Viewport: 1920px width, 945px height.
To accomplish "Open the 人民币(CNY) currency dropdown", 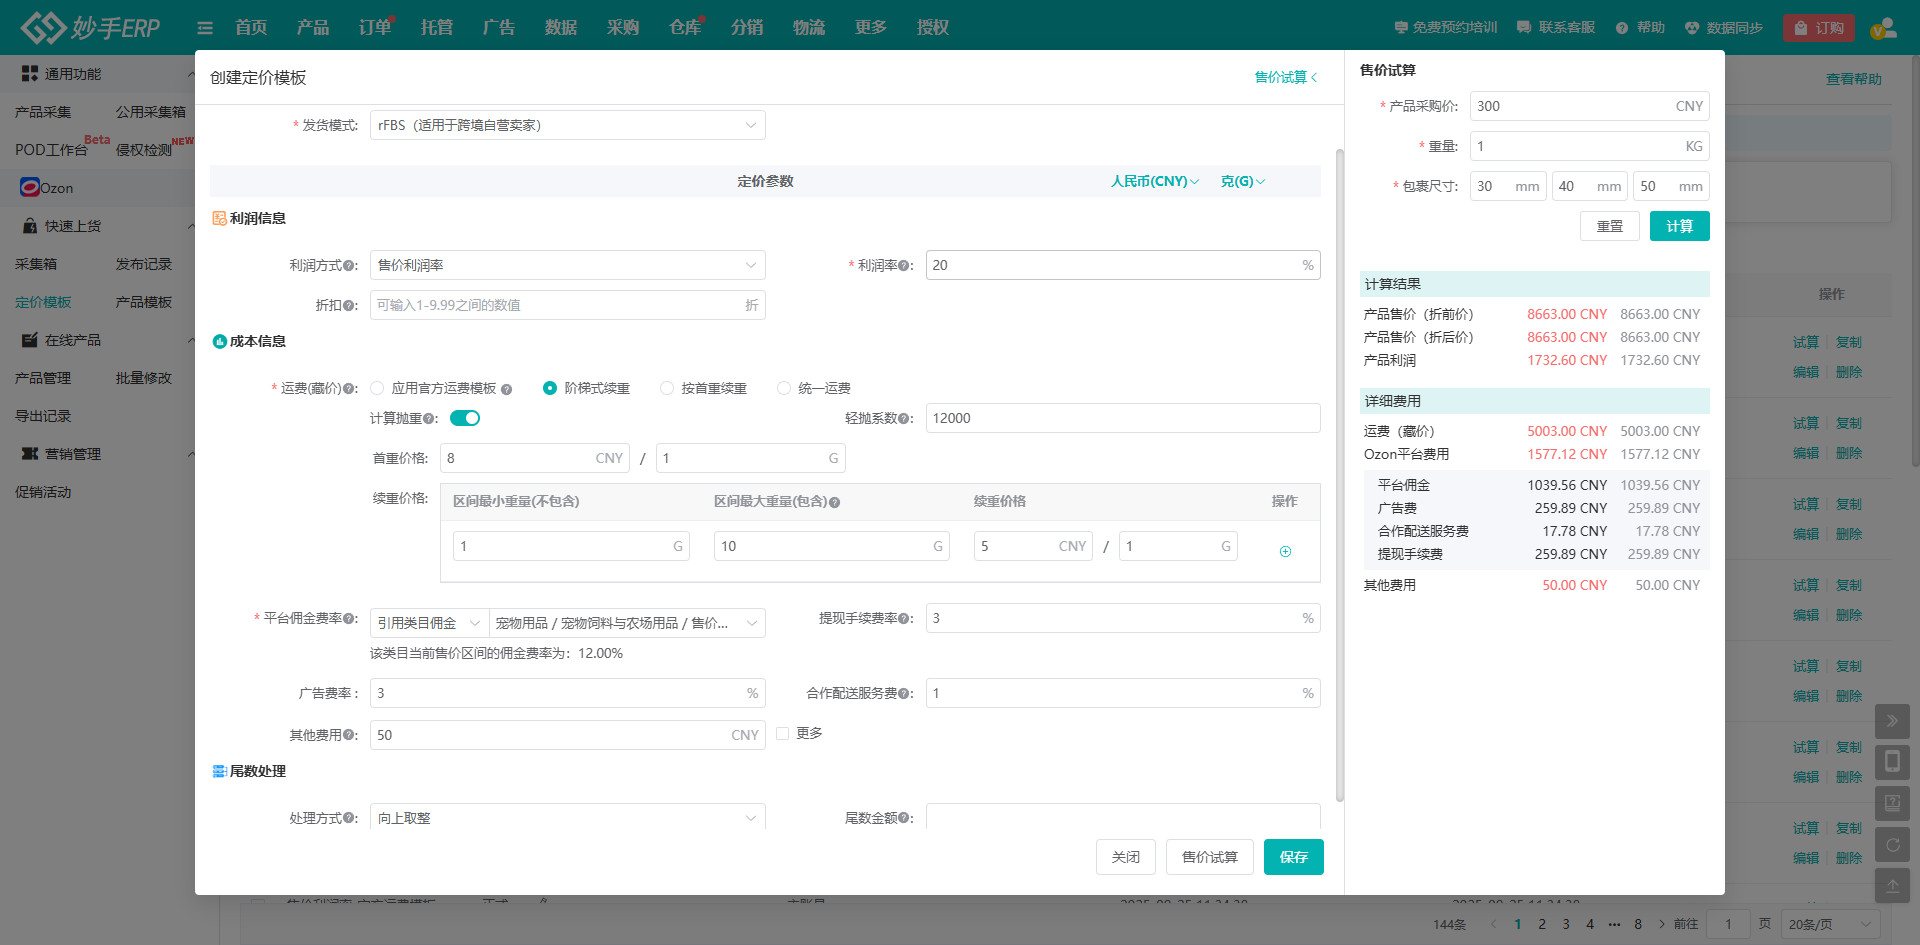I will pyautogui.click(x=1154, y=181).
